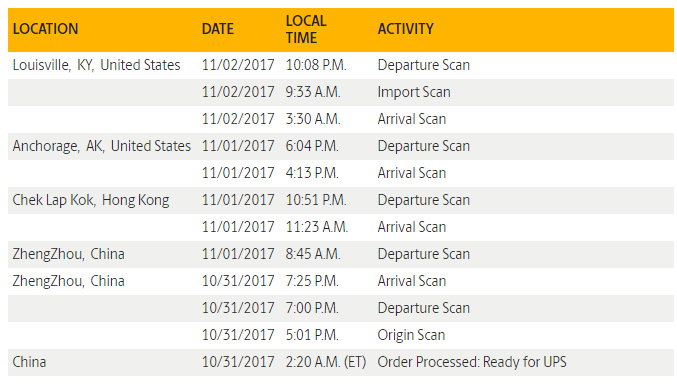This screenshot has width=677, height=389.
Task: Select the 9:33 A.M. time cell
Action: 313,92
